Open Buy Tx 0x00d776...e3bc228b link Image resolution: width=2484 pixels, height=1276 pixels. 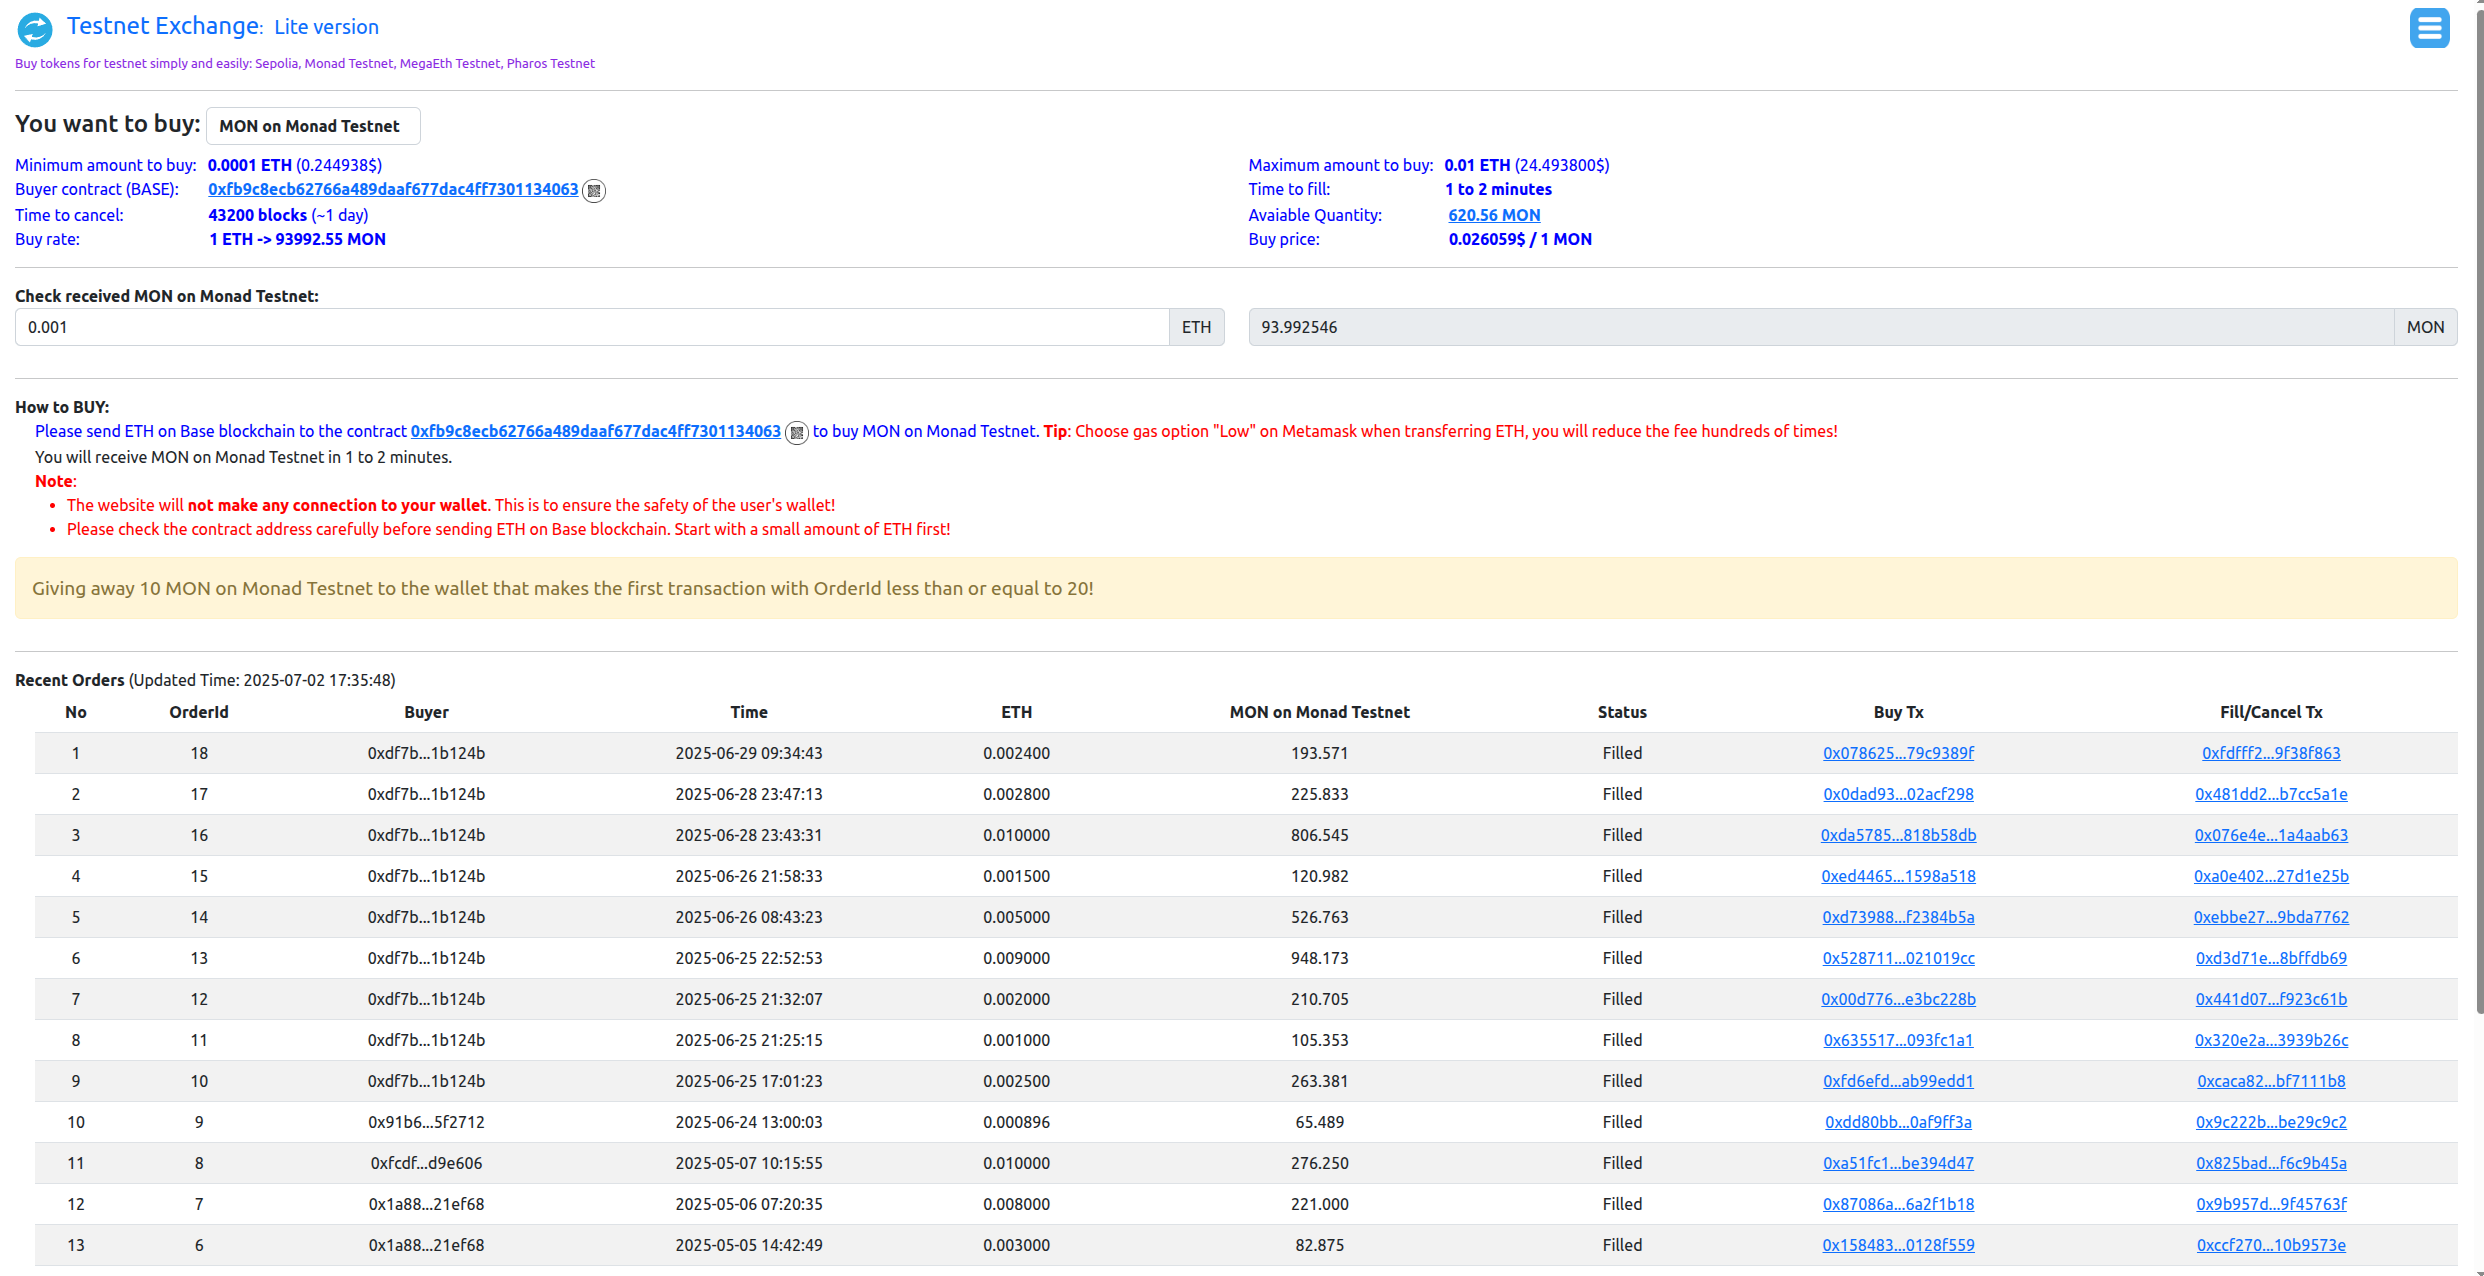point(1898,999)
